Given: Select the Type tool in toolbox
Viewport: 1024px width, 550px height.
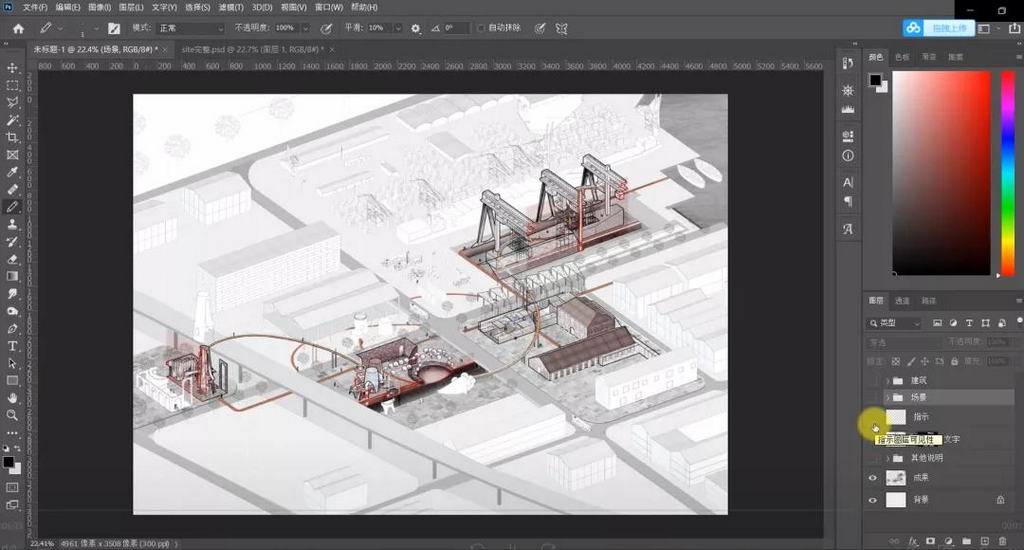Looking at the screenshot, I should tap(13, 345).
